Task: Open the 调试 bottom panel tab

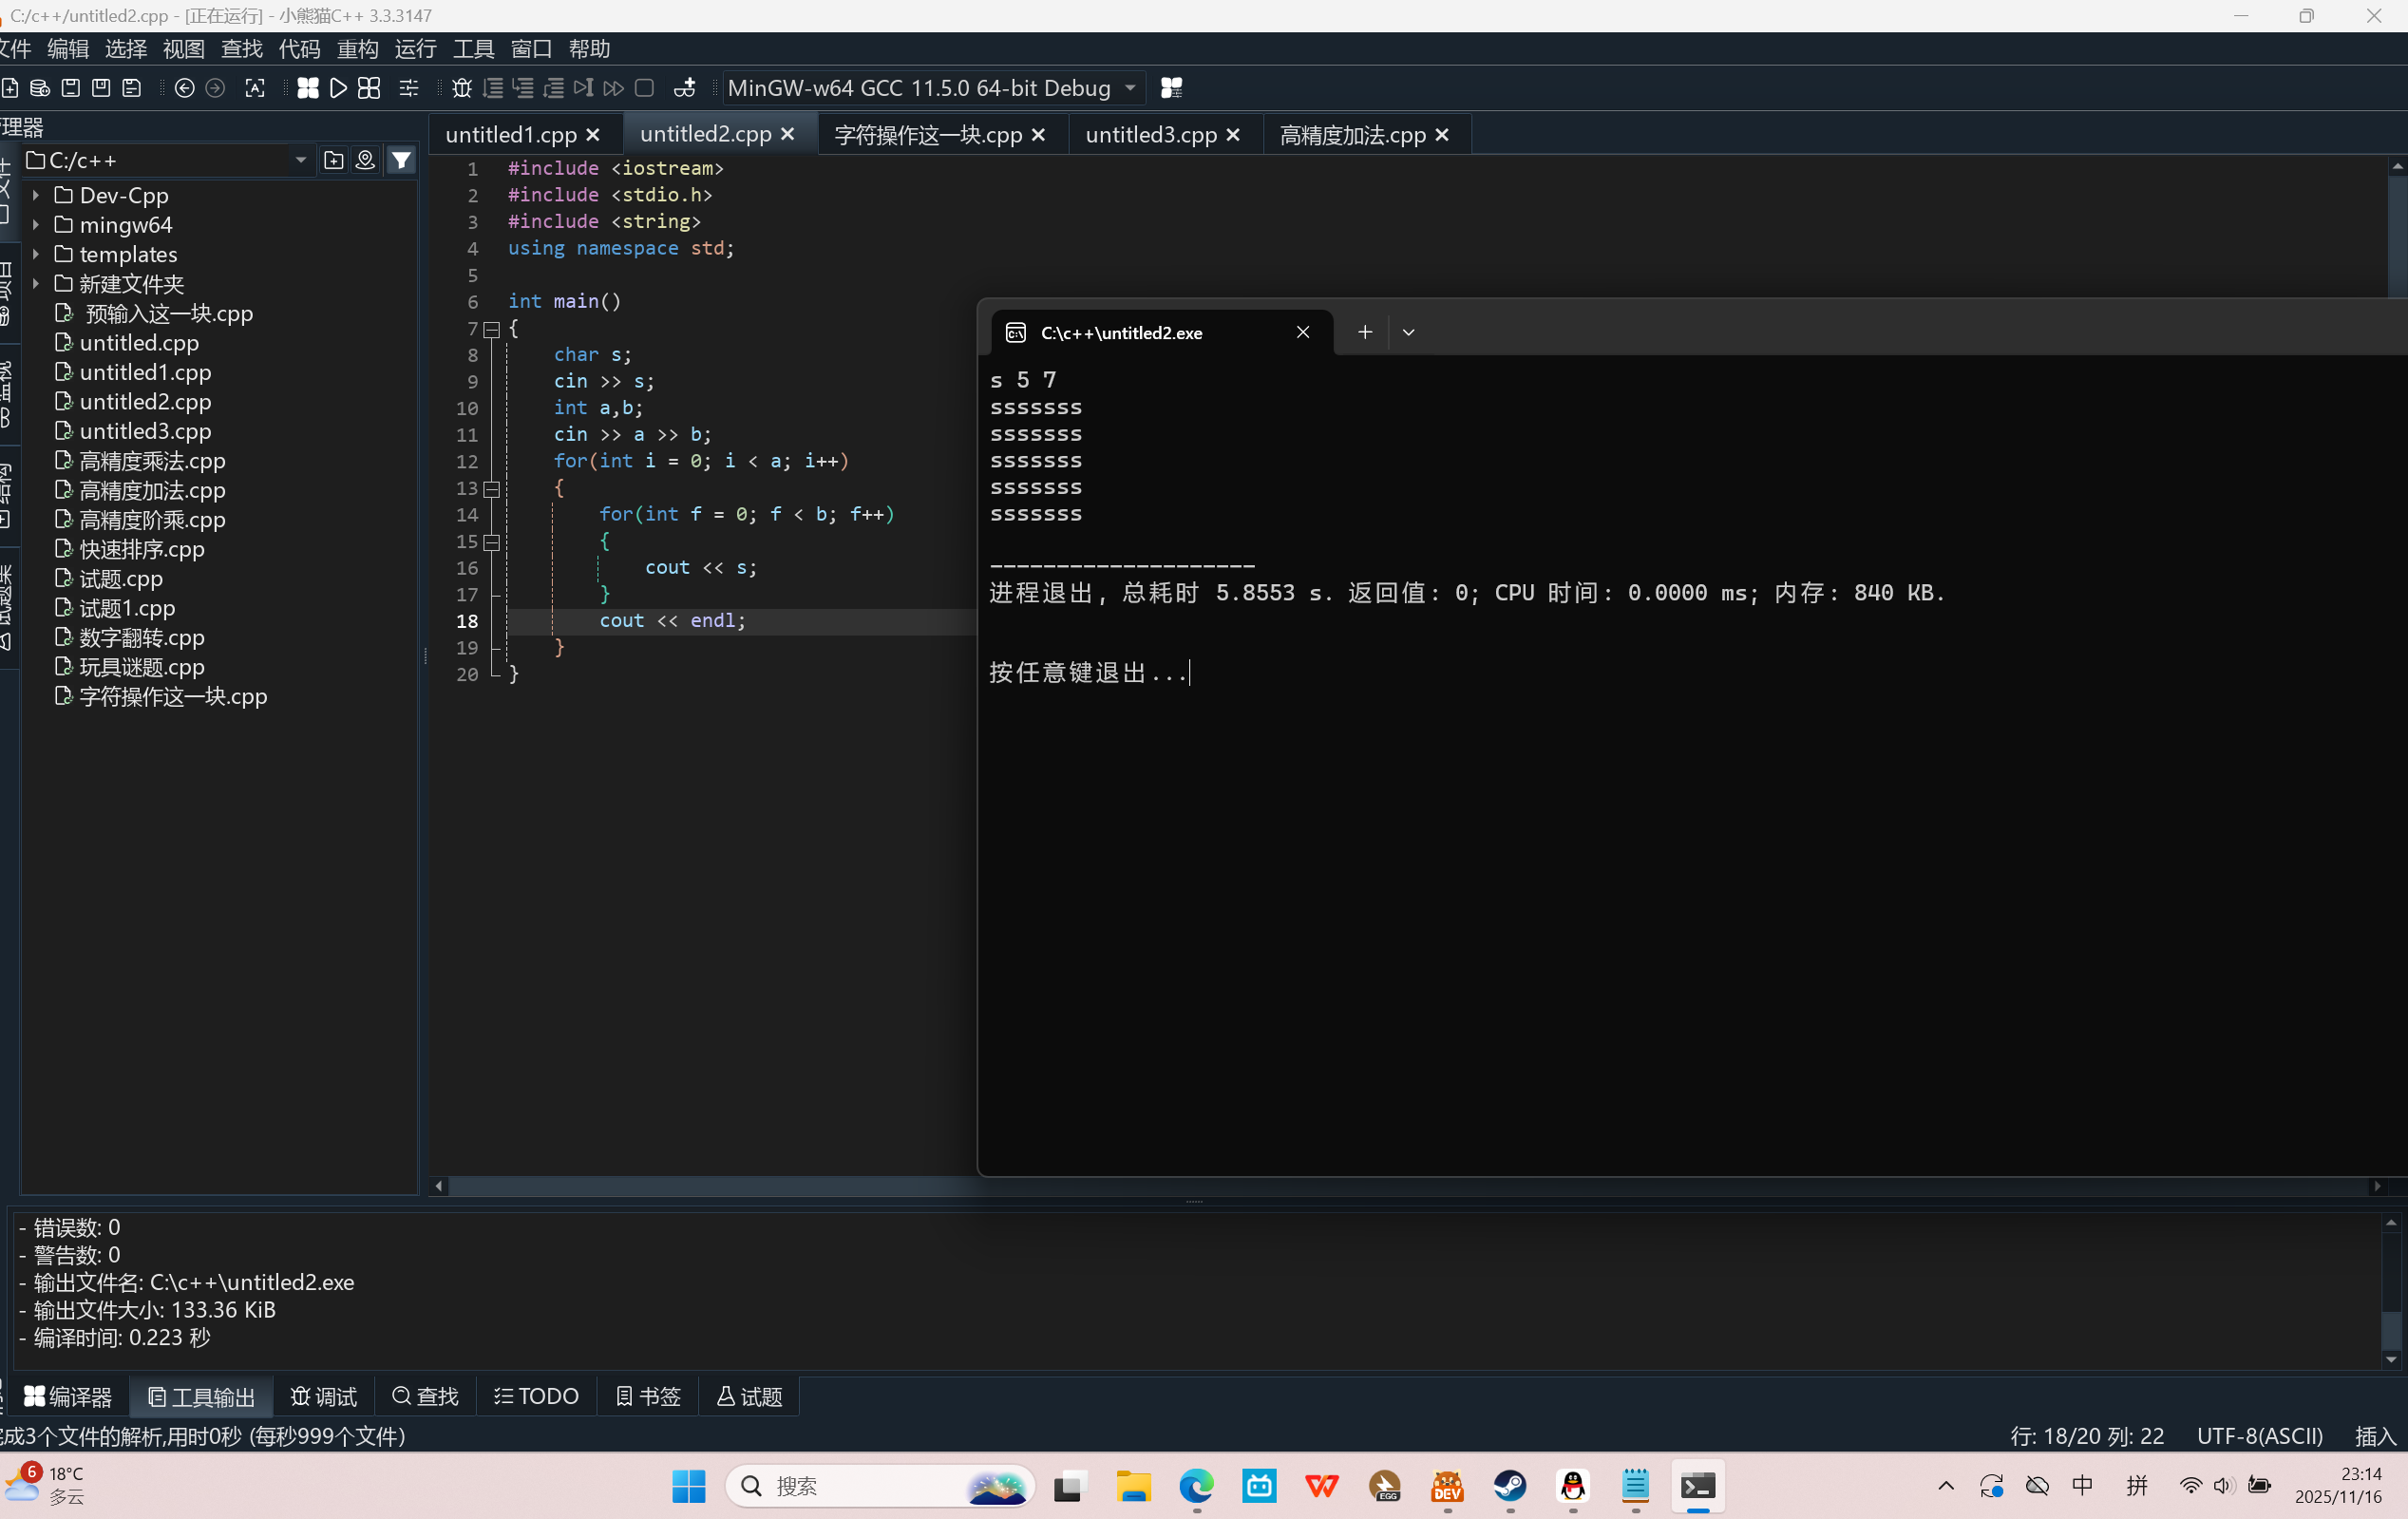Action: [324, 1396]
